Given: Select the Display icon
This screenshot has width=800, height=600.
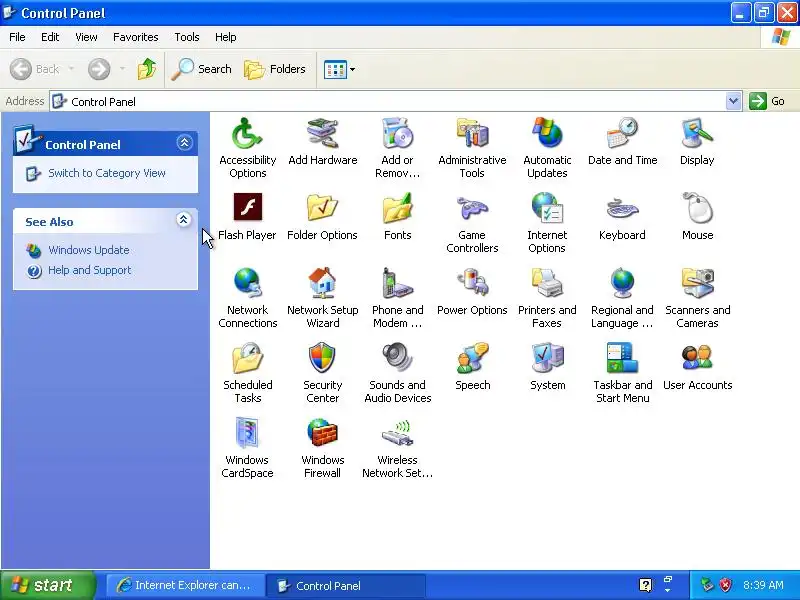Looking at the screenshot, I should 697,141.
